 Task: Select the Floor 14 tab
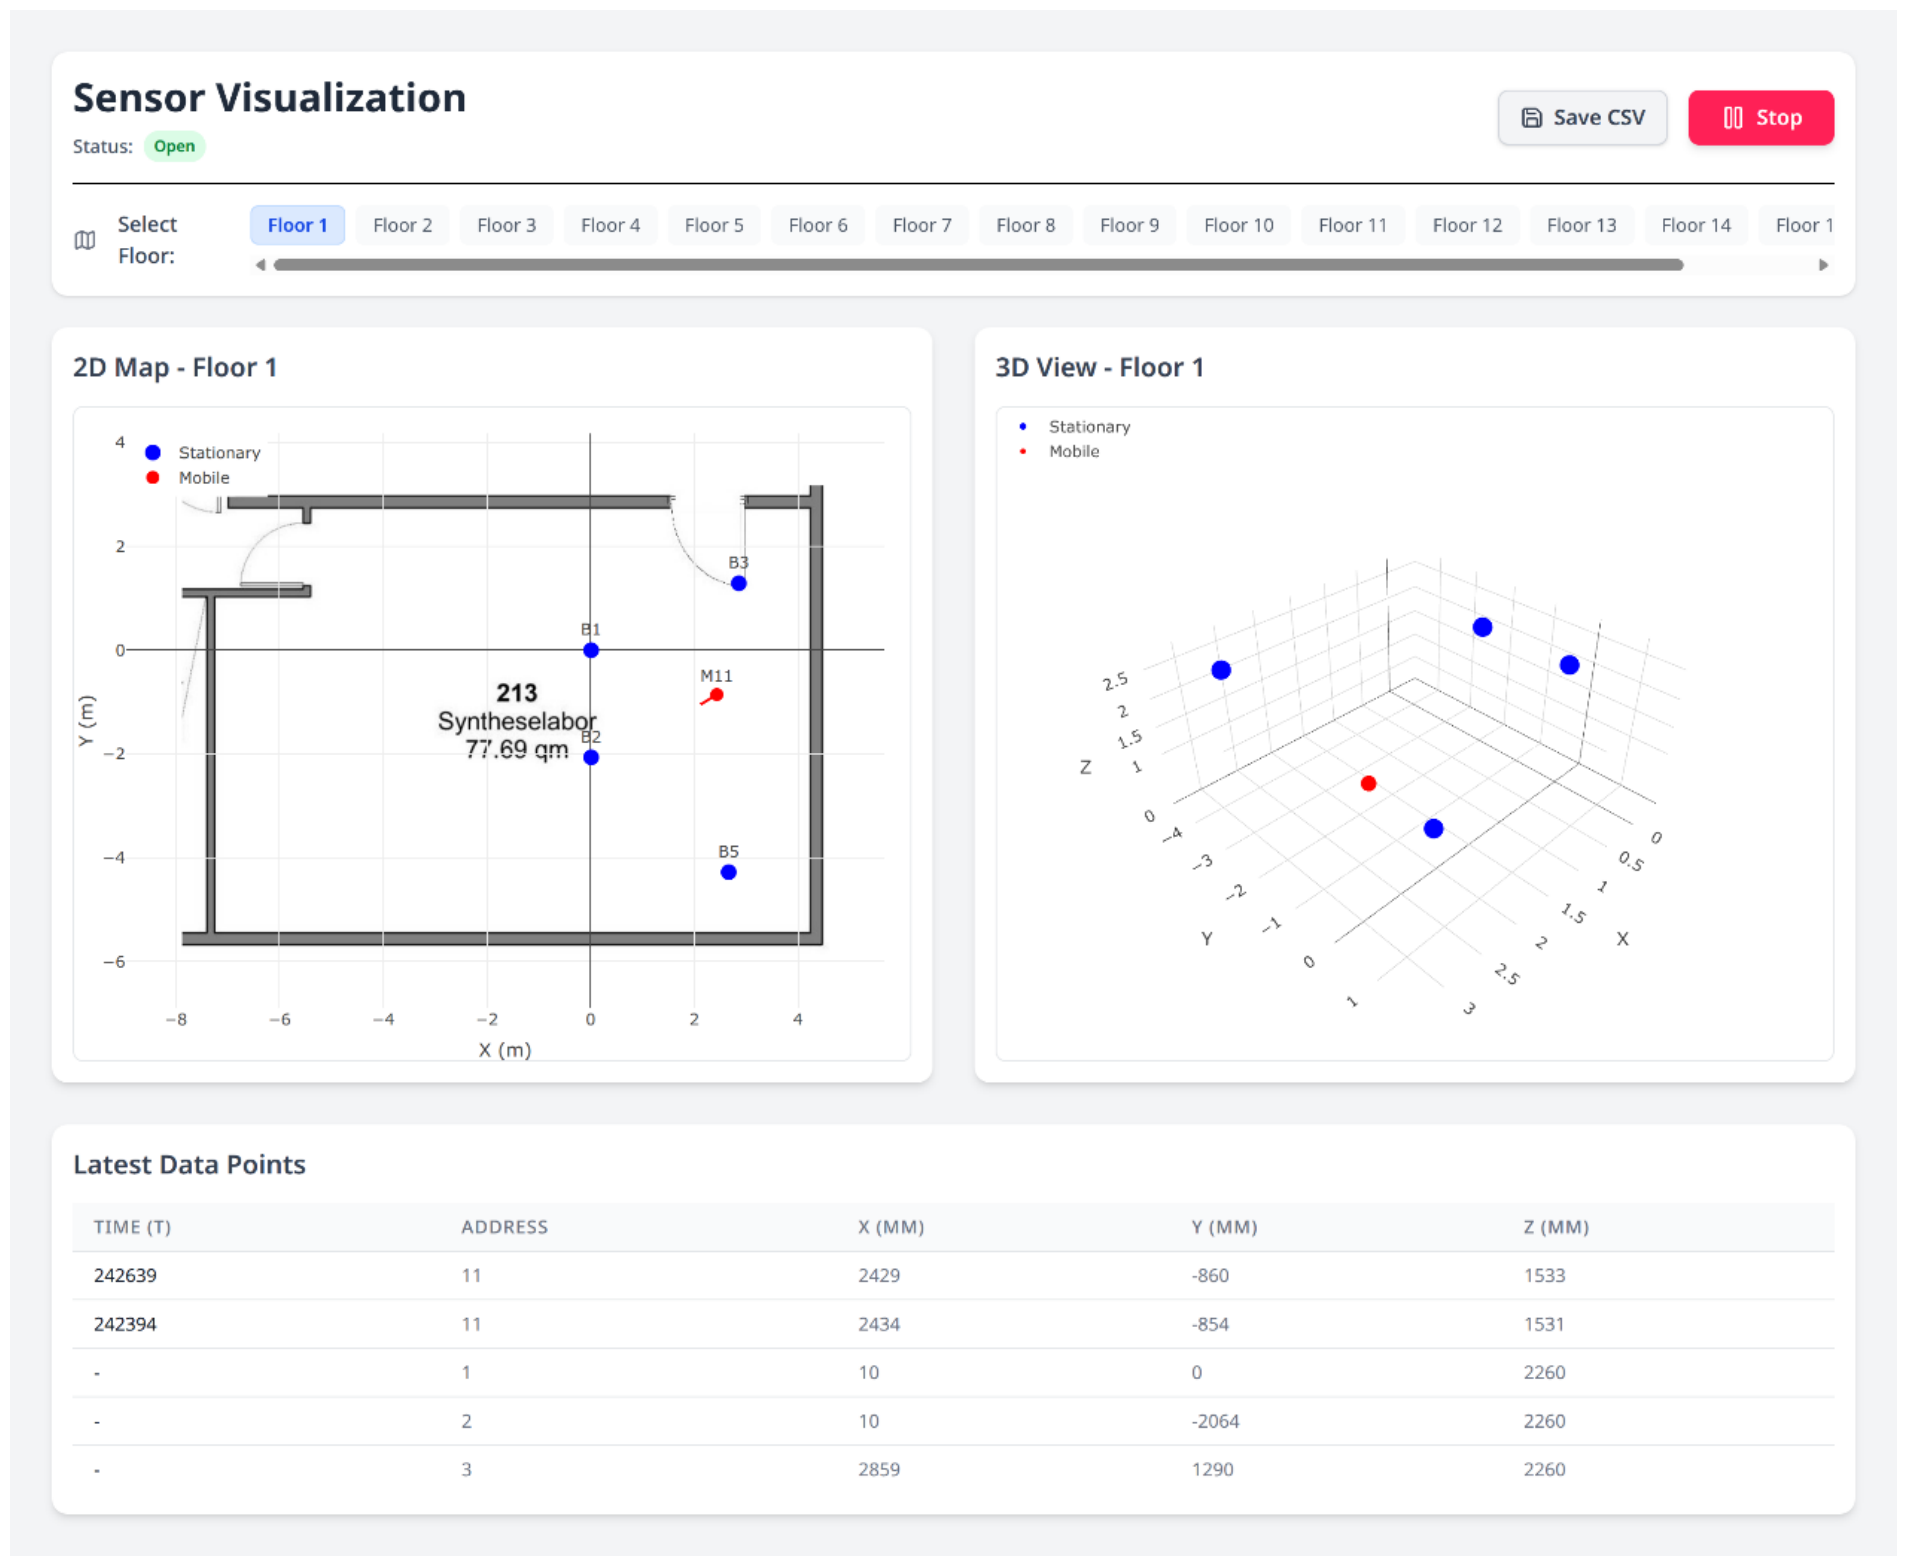[1694, 225]
